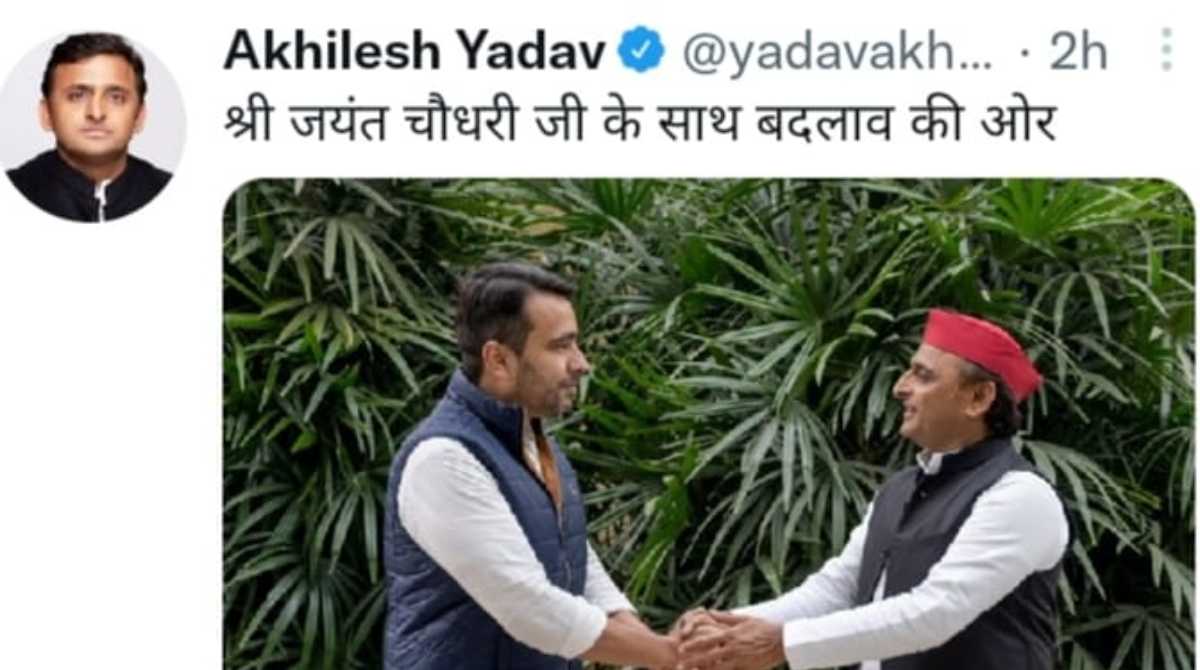The height and width of the screenshot is (670, 1200).
Task: Click the separator dot before 2h
Action: [1024, 52]
